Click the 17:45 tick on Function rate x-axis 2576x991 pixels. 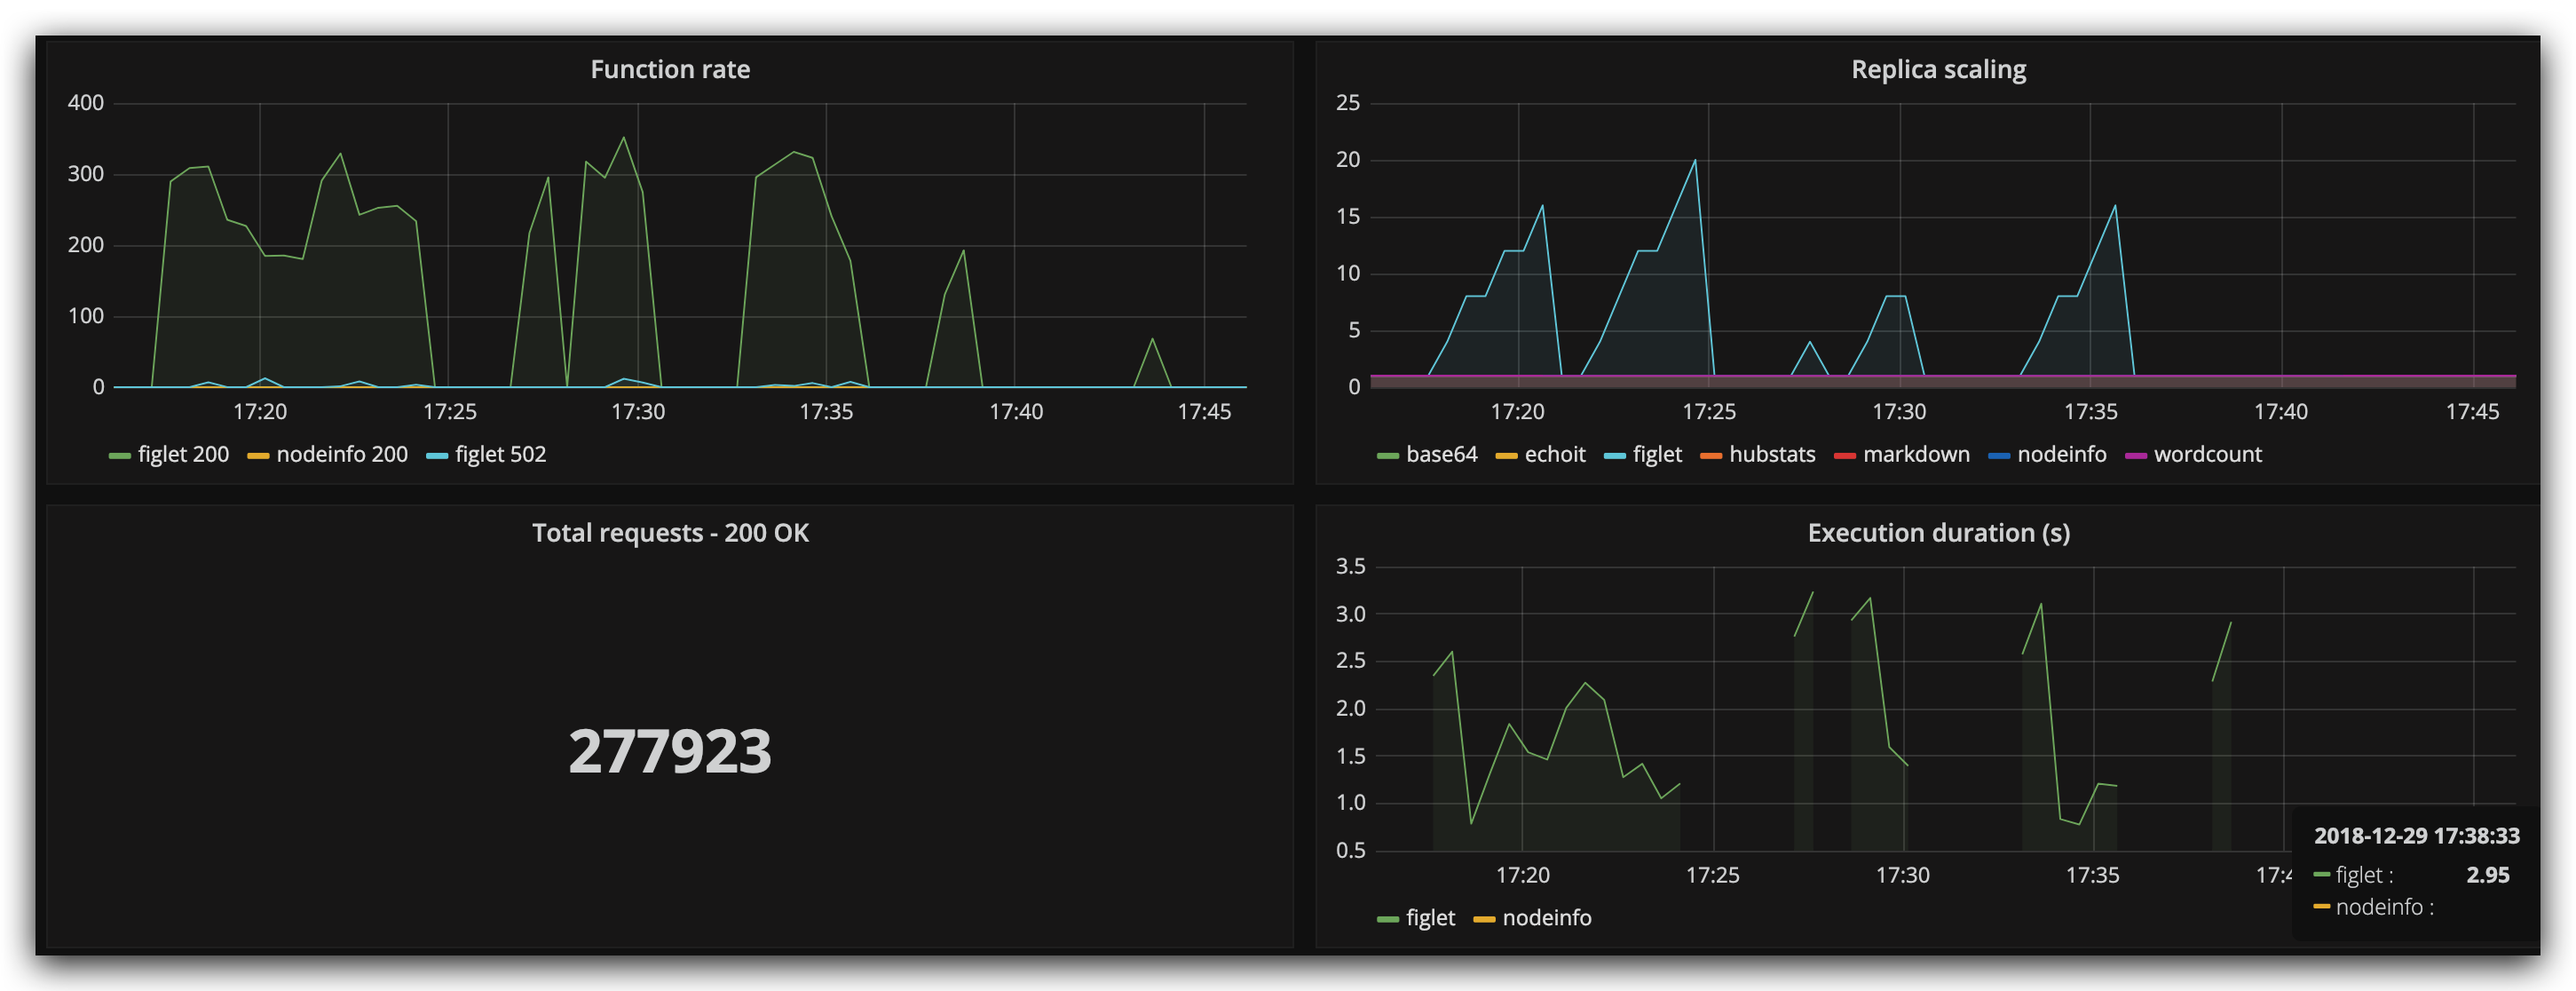[x=1204, y=412]
